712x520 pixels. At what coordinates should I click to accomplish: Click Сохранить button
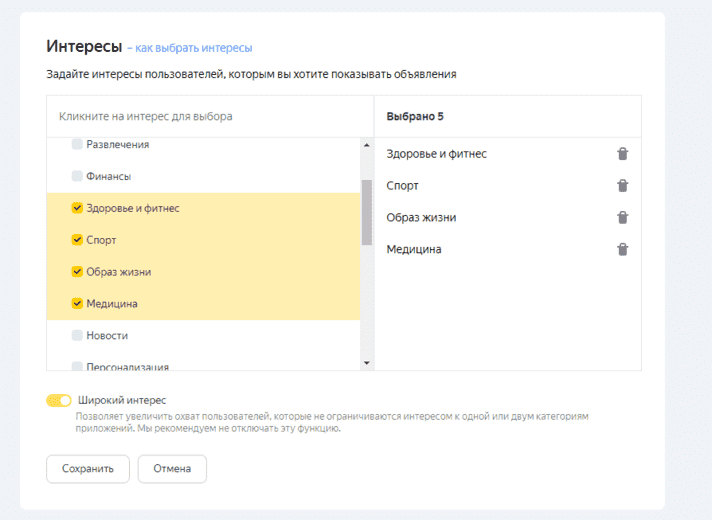pos(88,469)
